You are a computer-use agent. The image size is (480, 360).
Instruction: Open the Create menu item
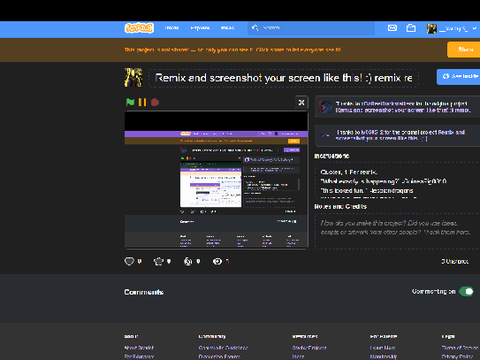point(172,28)
